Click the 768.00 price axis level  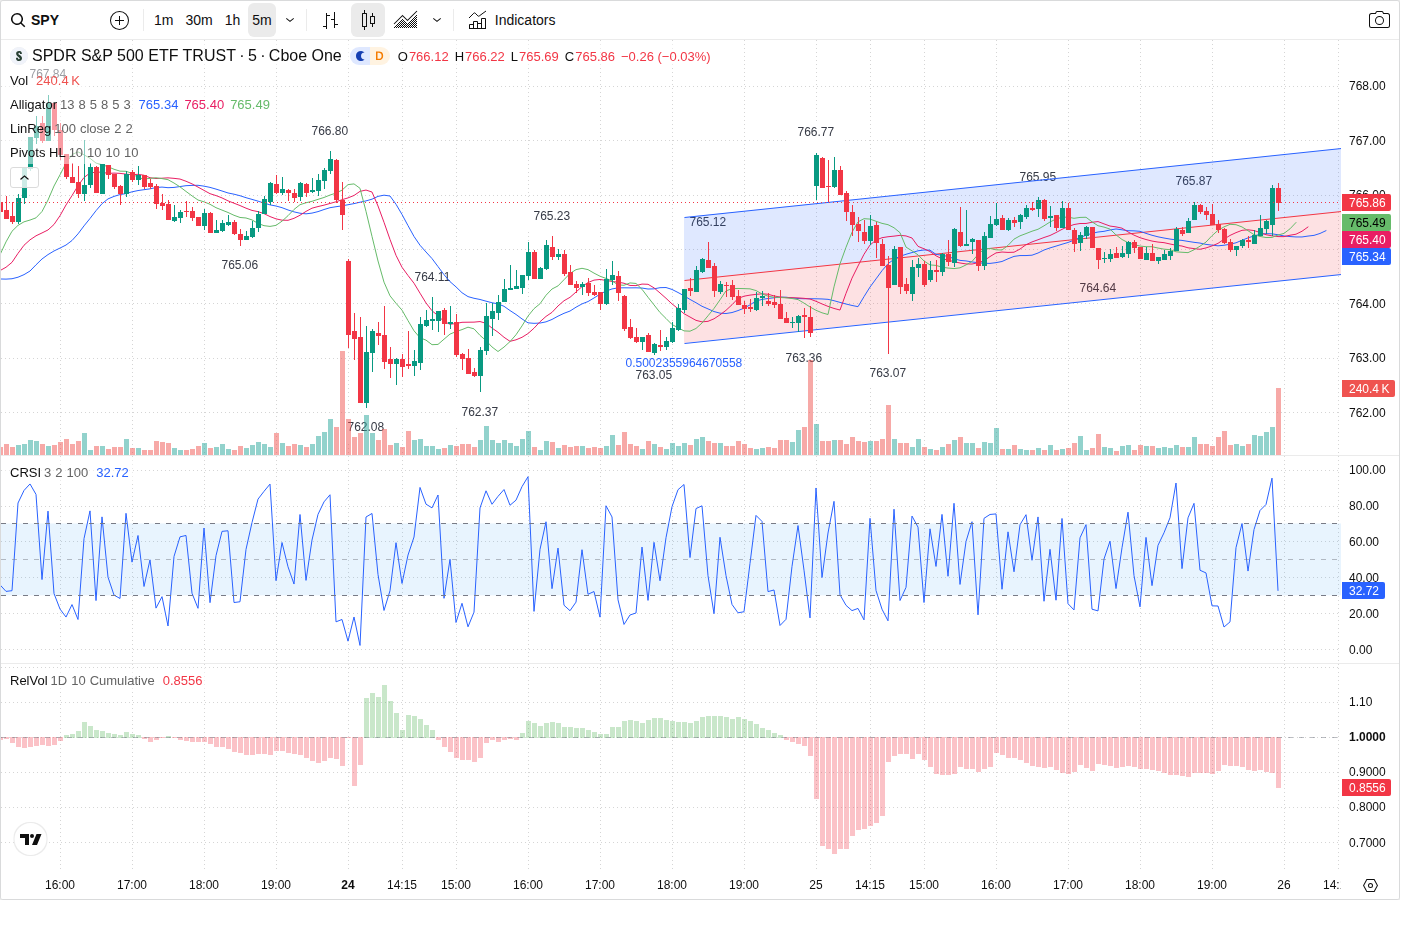[1367, 86]
